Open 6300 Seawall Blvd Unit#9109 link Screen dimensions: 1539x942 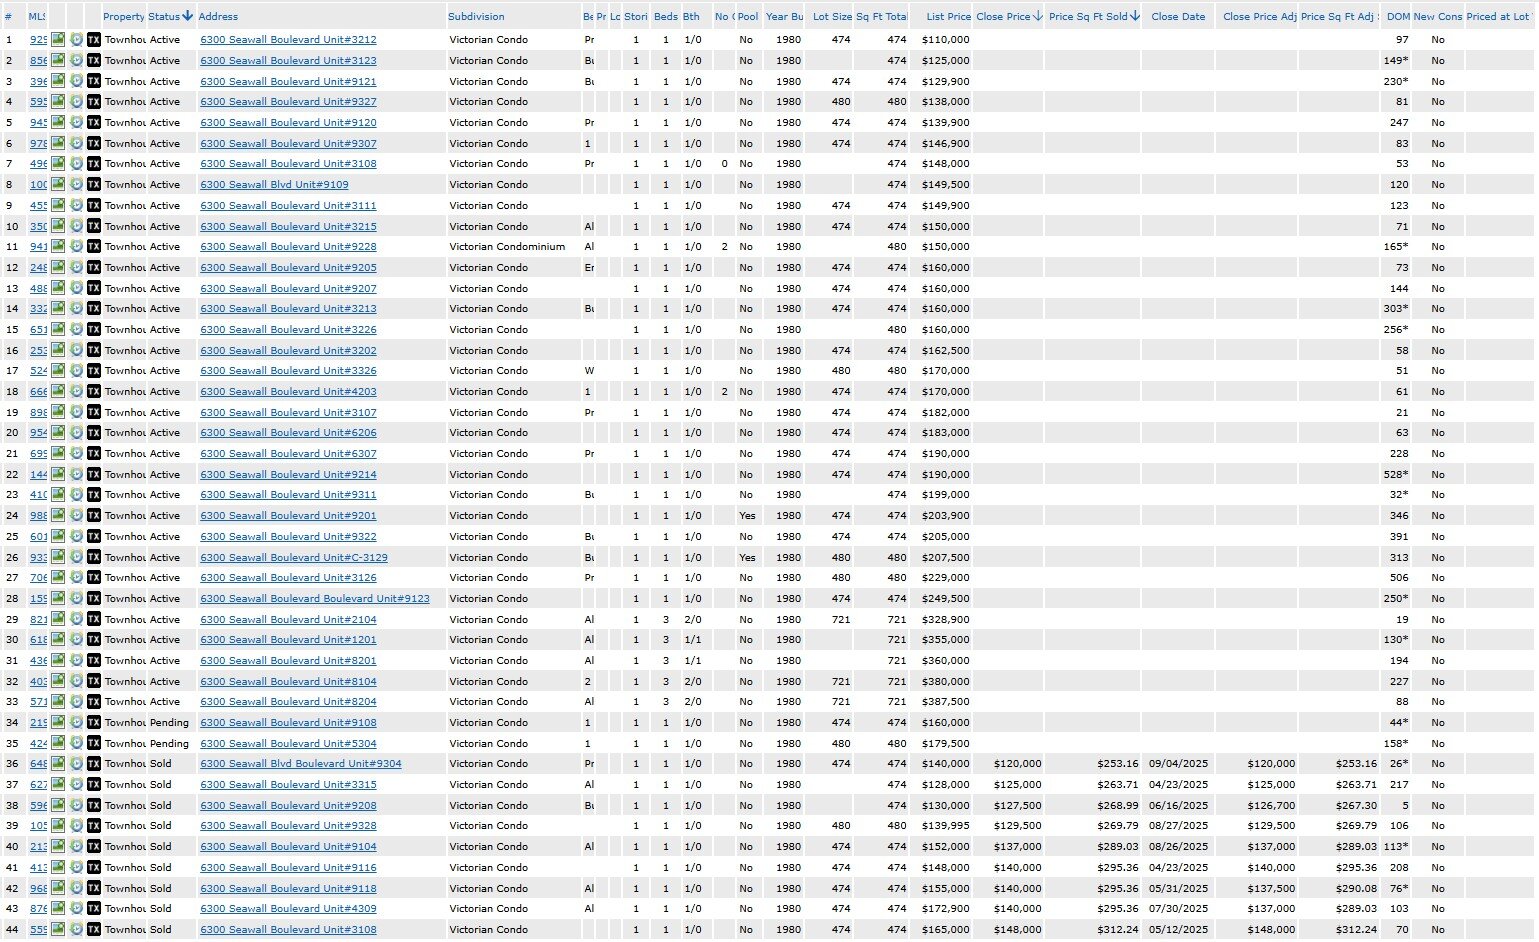(274, 185)
